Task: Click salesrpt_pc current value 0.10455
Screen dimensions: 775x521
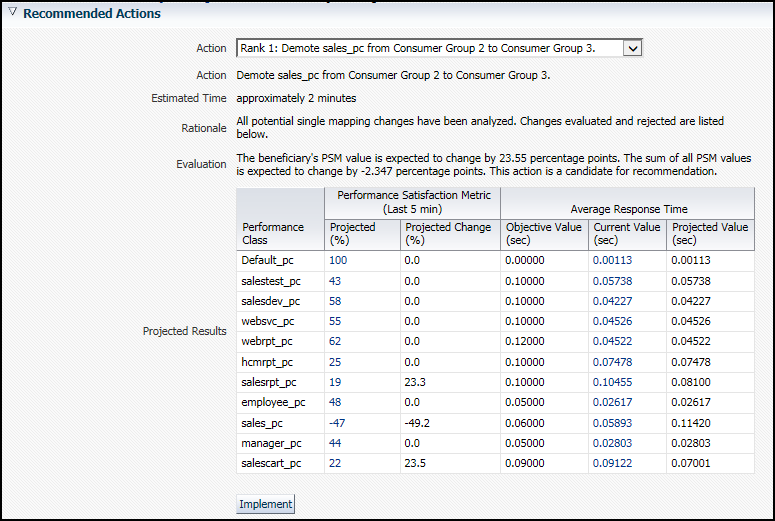Action: 610,382
